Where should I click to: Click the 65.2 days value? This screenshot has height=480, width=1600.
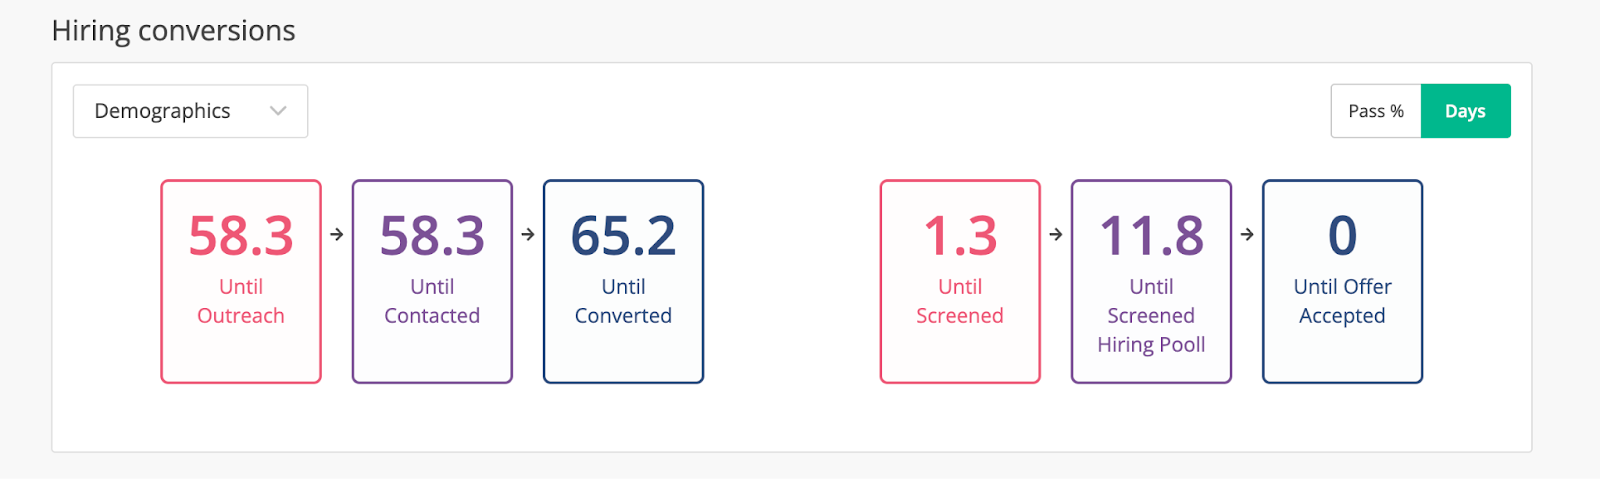(x=623, y=237)
